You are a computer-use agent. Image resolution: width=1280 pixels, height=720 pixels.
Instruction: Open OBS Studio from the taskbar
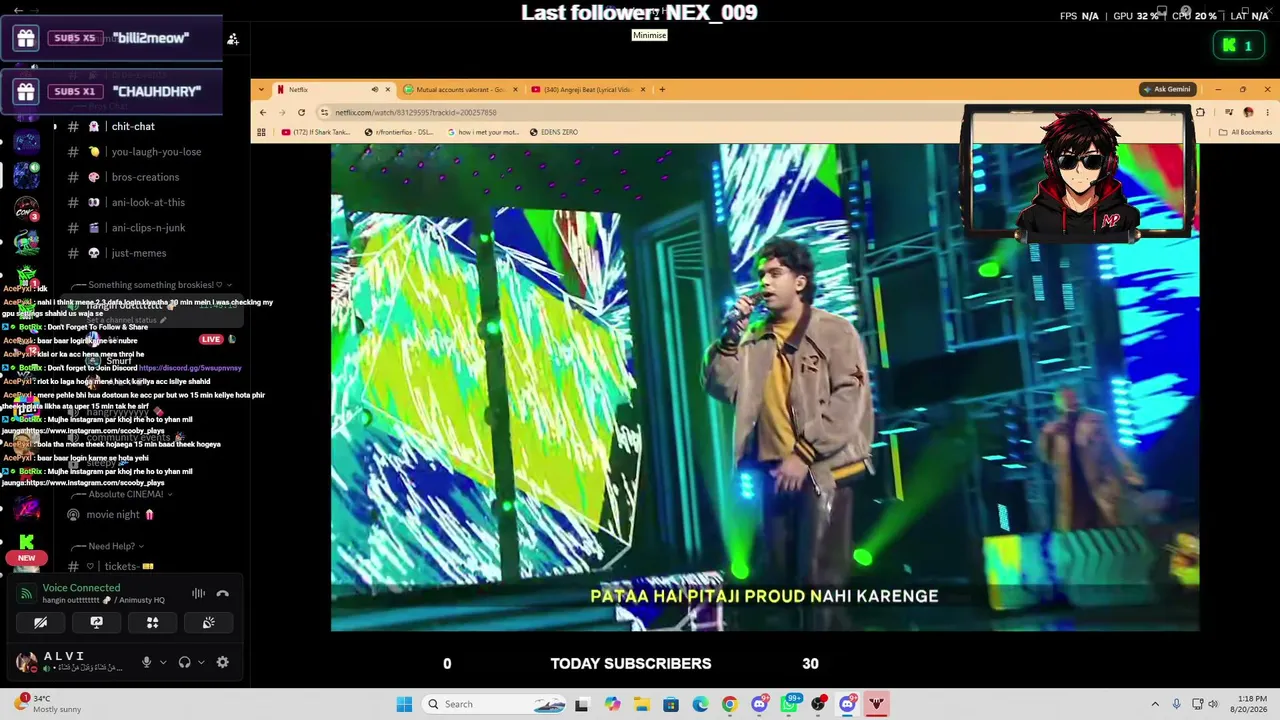pos(818,704)
